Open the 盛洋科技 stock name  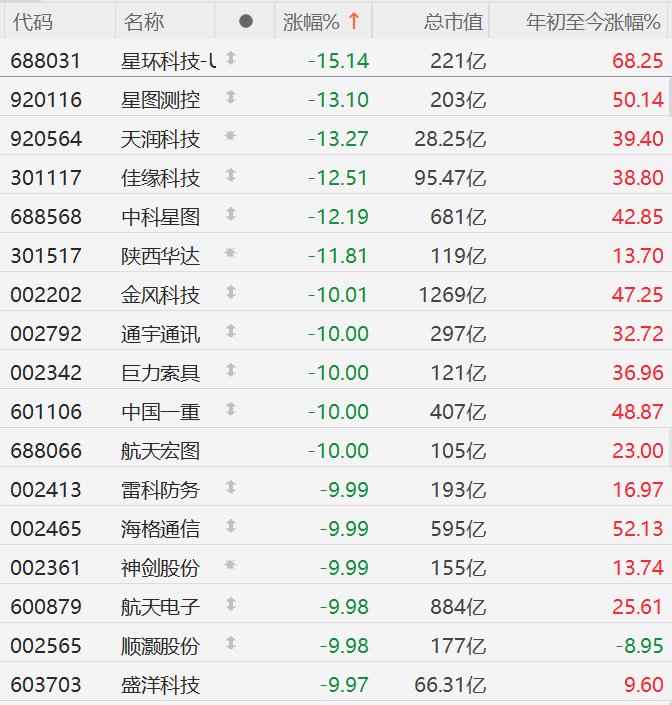pyautogui.click(x=160, y=685)
